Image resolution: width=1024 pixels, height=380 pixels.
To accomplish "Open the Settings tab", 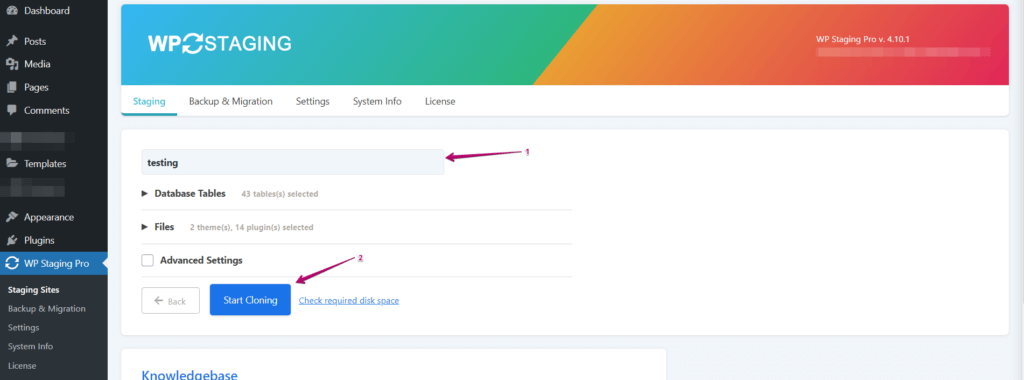I will click(313, 101).
